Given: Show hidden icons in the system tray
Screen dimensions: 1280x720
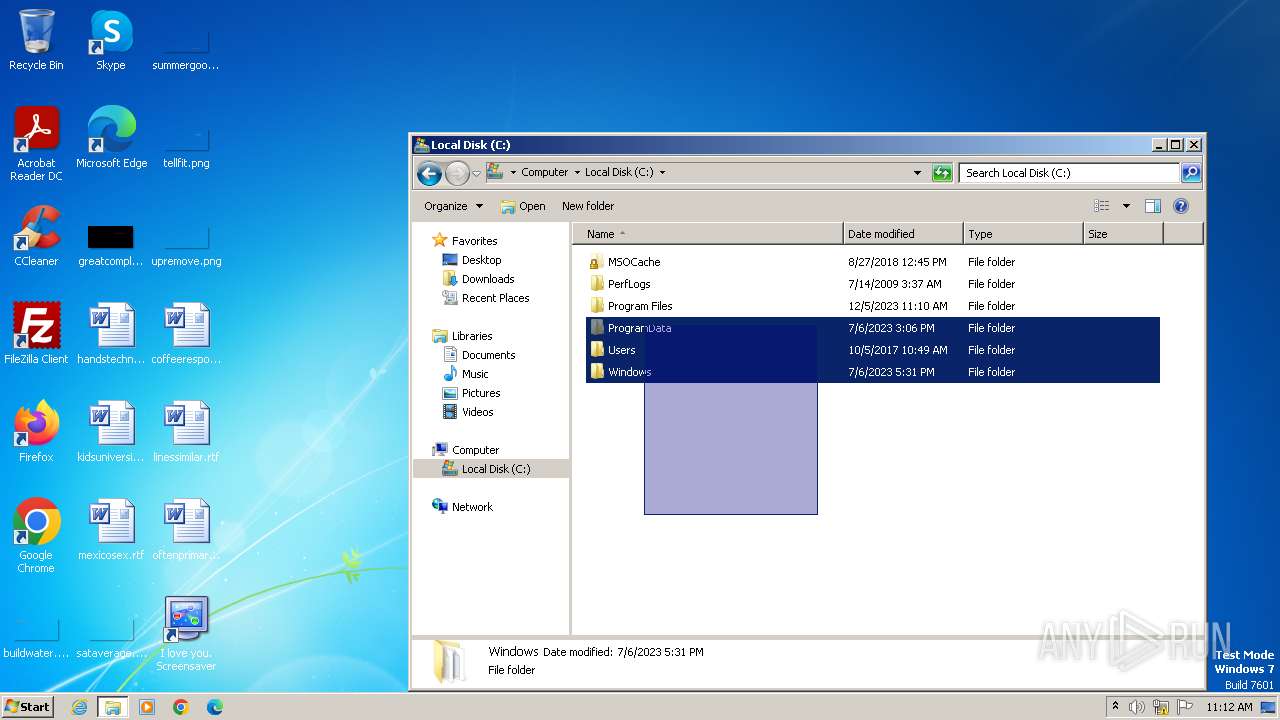Looking at the screenshot, I should point(1115,706).
